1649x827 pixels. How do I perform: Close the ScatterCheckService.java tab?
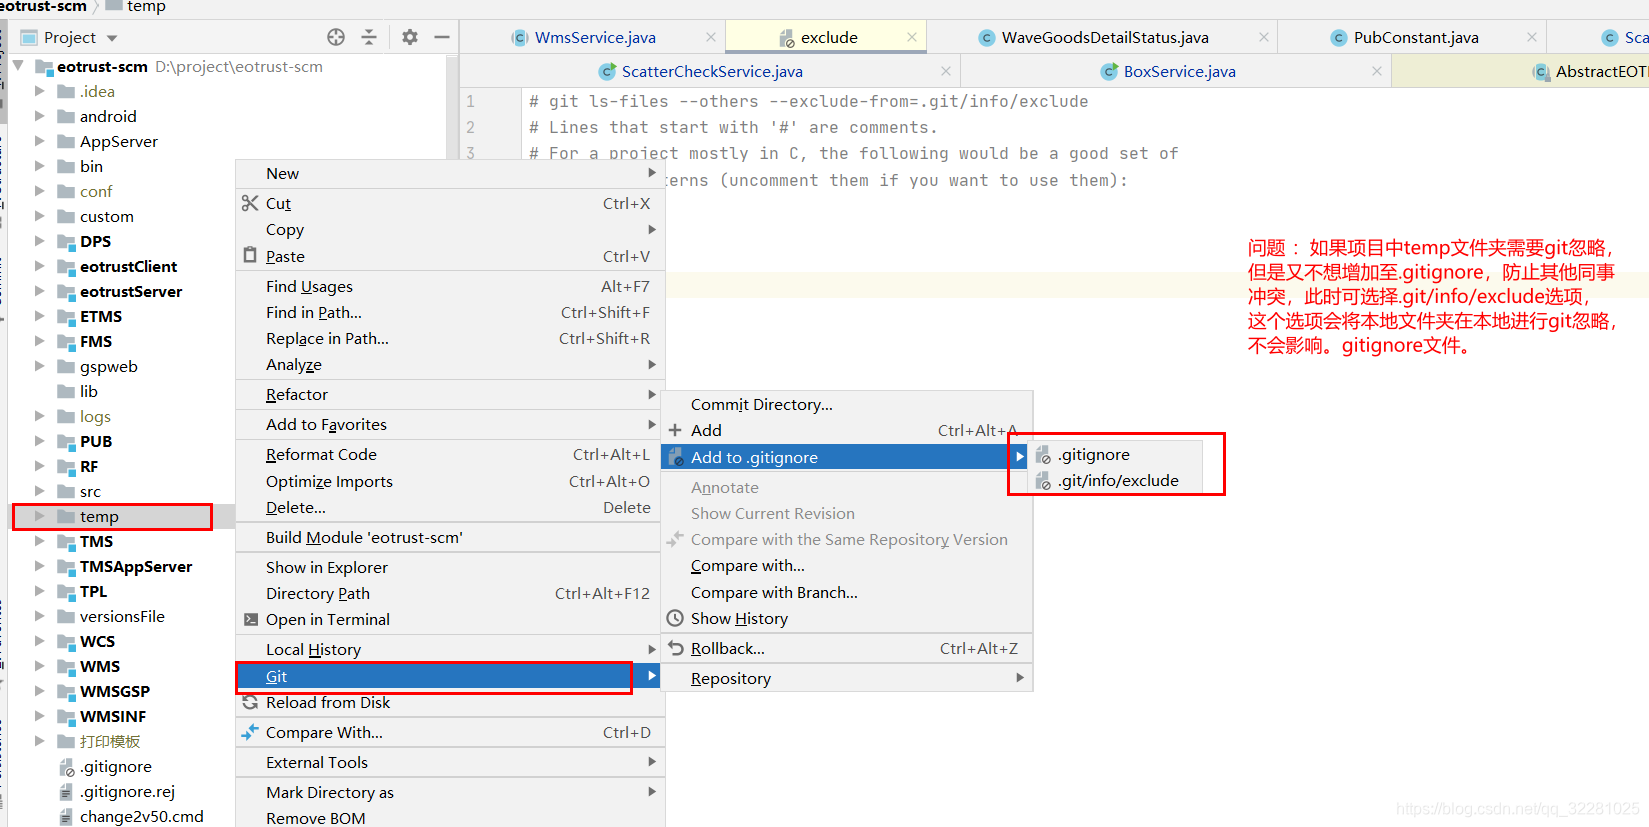(x=946, y=71)
